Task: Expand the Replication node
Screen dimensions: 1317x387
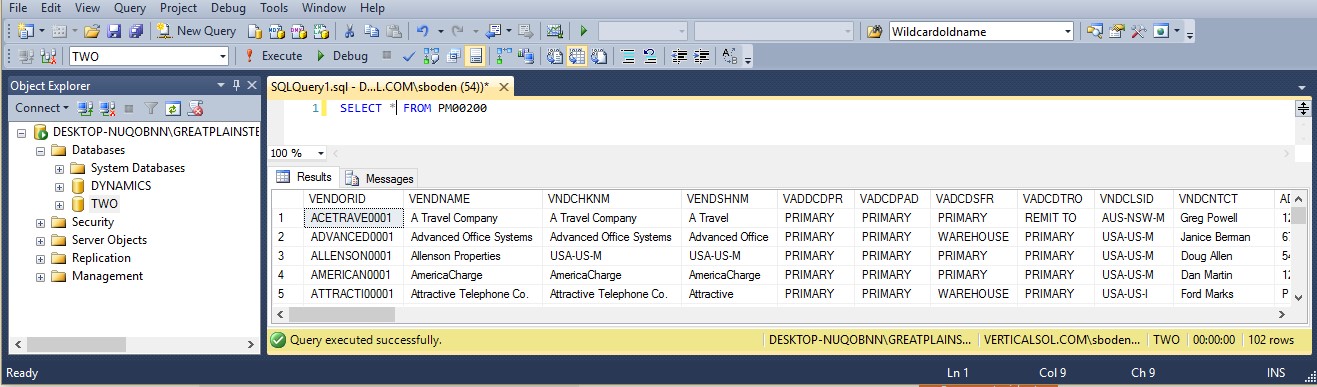Action: pos(40,258)
